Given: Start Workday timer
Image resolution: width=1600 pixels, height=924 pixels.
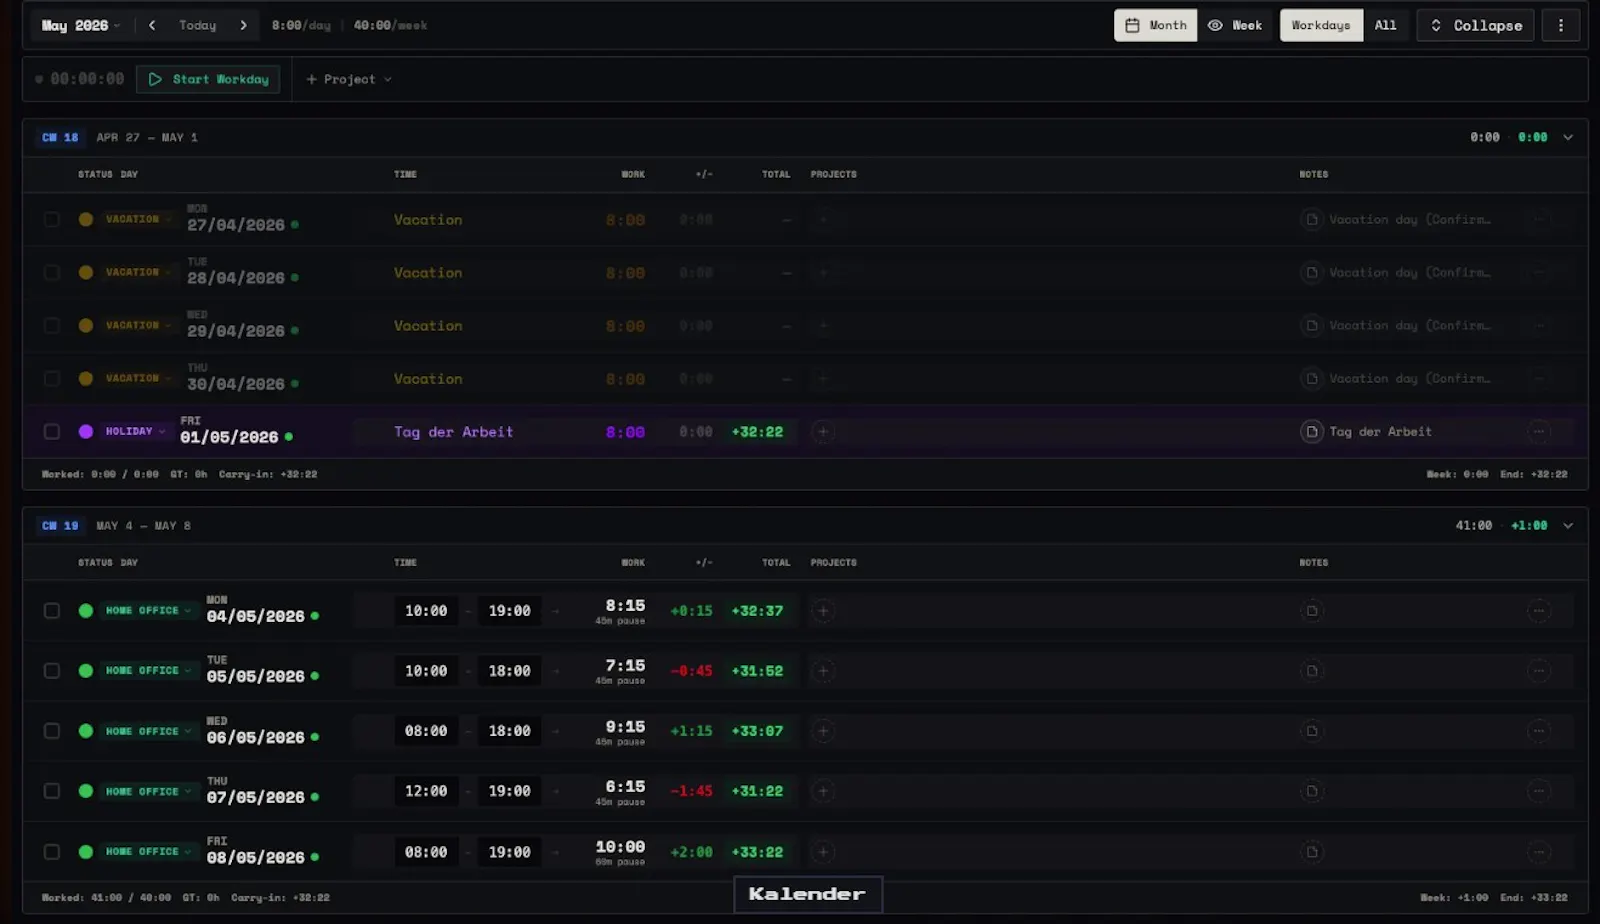Looking at the screenshot, I should (x=208, y=79).
